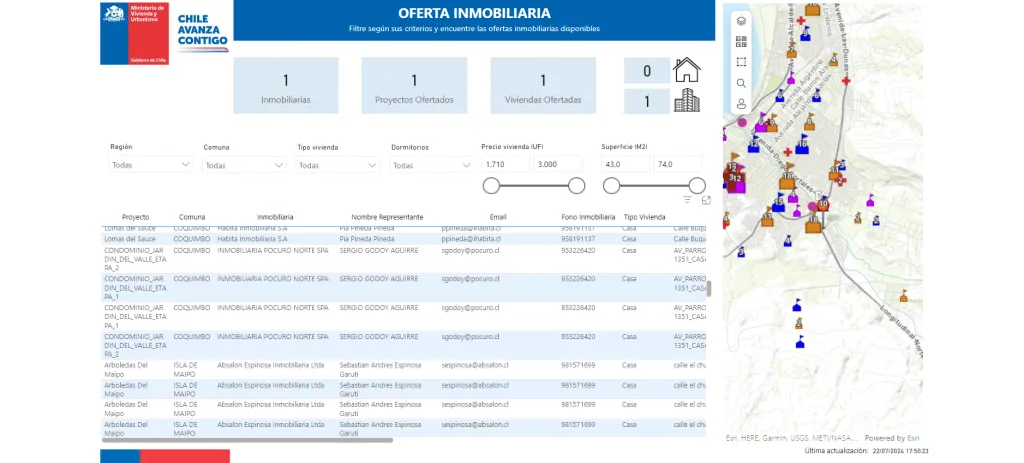Image resolution: width=1024 pixels, height=463 pixels.
Task: Click the apartment building icon
Action: pos(687,100)
